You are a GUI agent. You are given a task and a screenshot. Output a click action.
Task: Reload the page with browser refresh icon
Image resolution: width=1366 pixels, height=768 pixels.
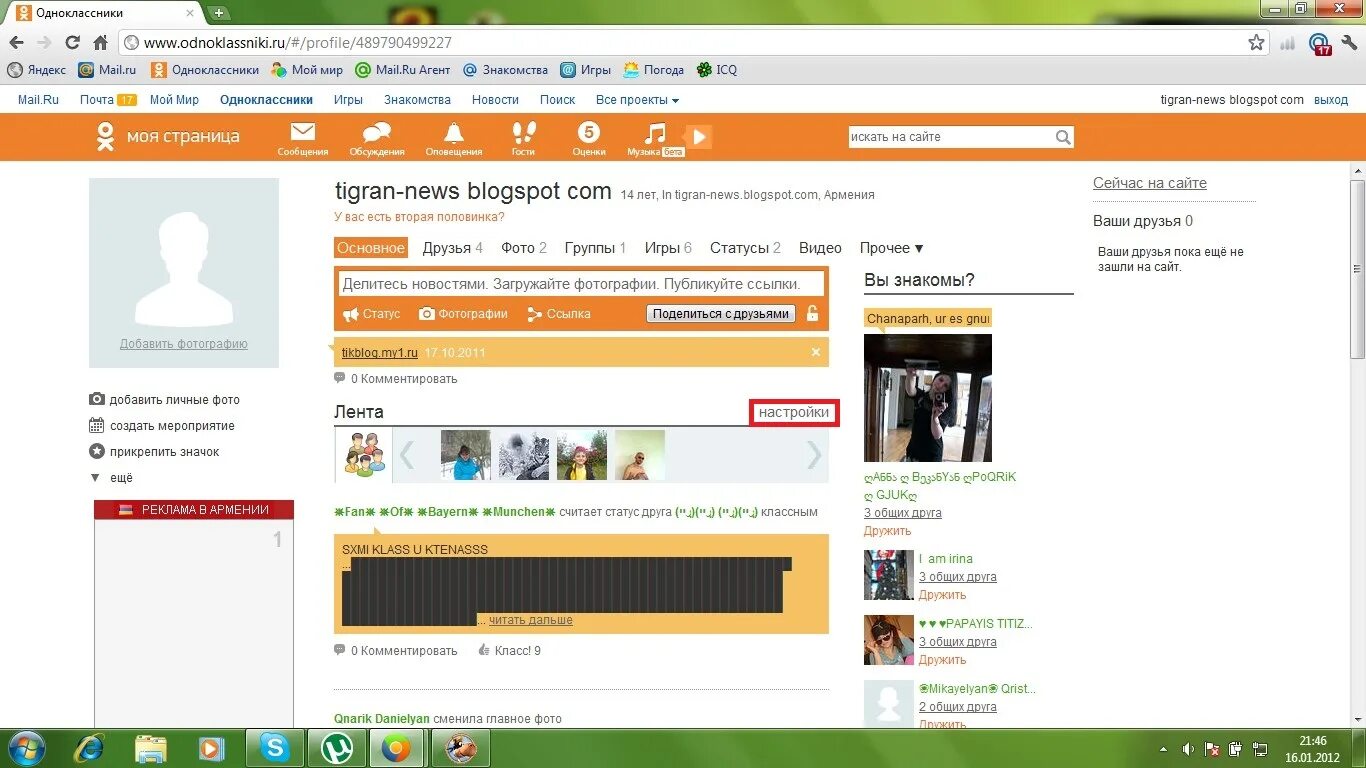point(72,43)
